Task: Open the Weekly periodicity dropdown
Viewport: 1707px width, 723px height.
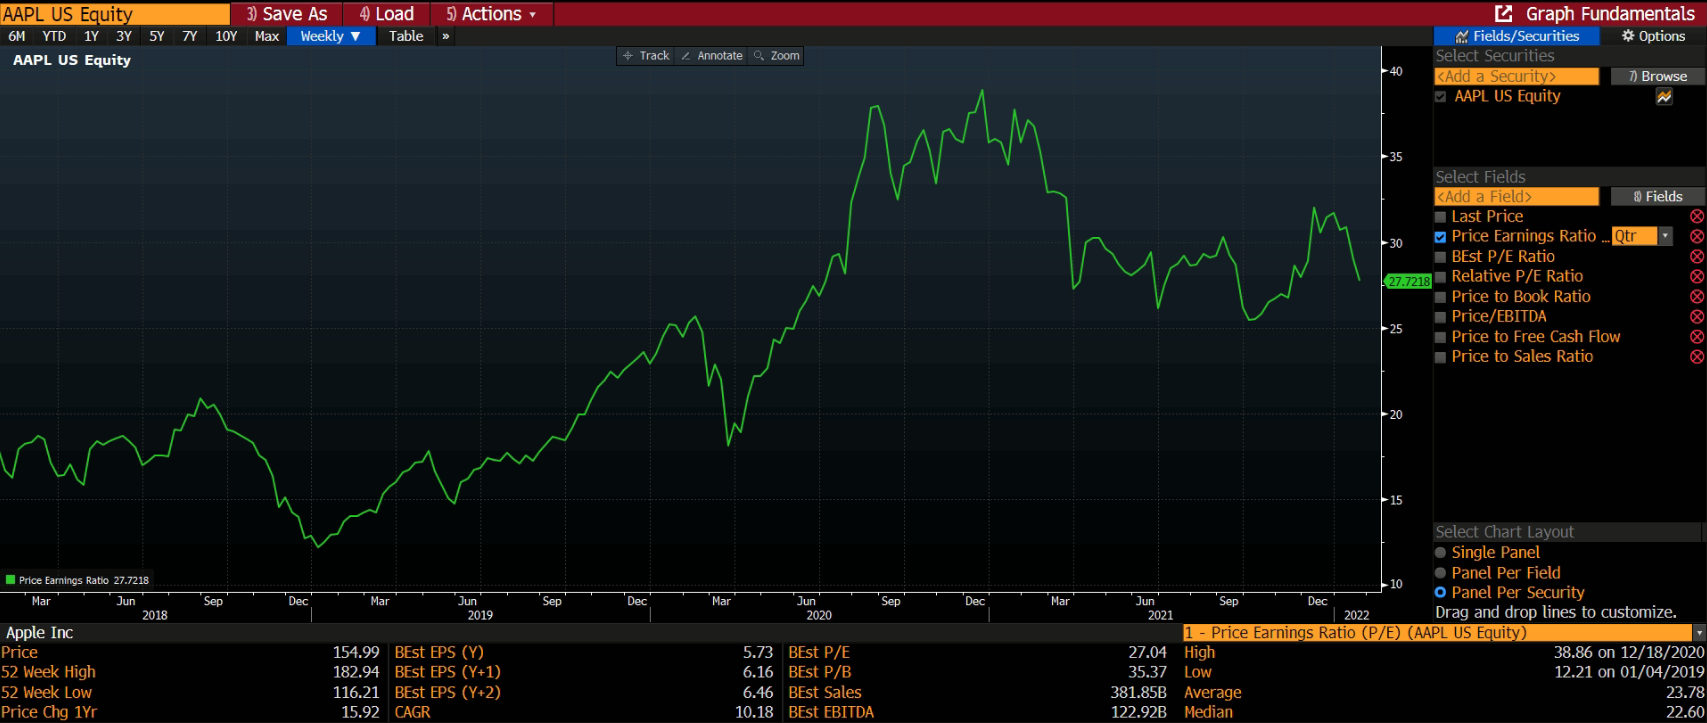Action: pos(330,36)
